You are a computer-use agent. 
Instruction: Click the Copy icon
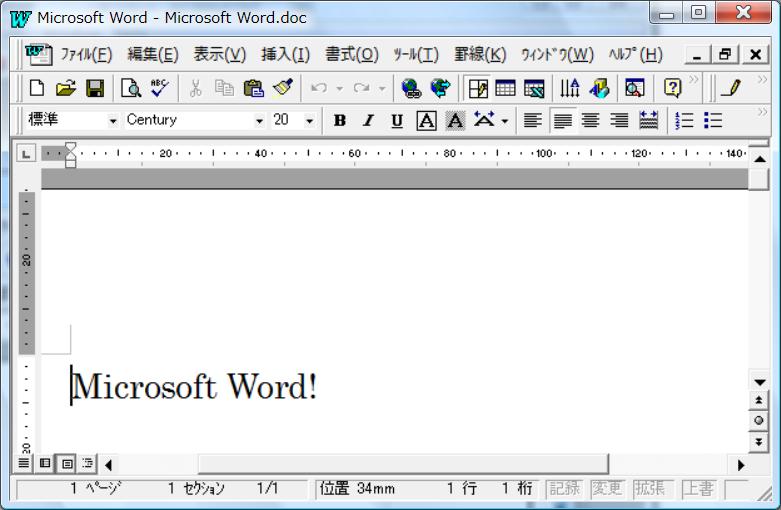pos(224,89)
